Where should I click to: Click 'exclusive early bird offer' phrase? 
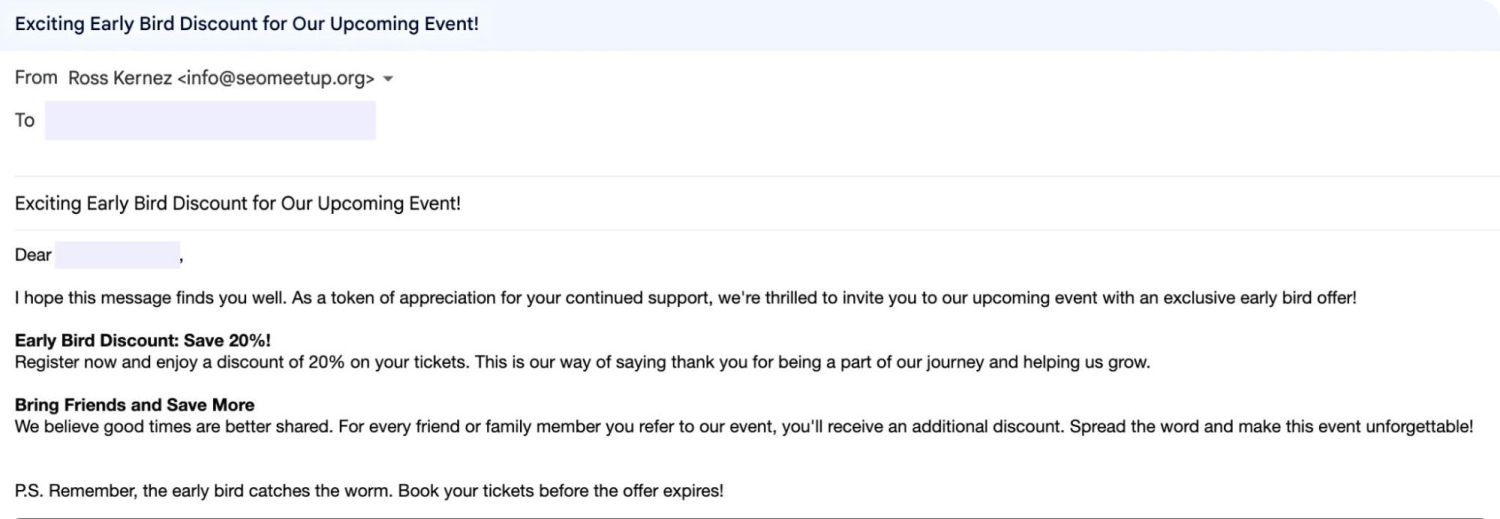(1258, 298)
